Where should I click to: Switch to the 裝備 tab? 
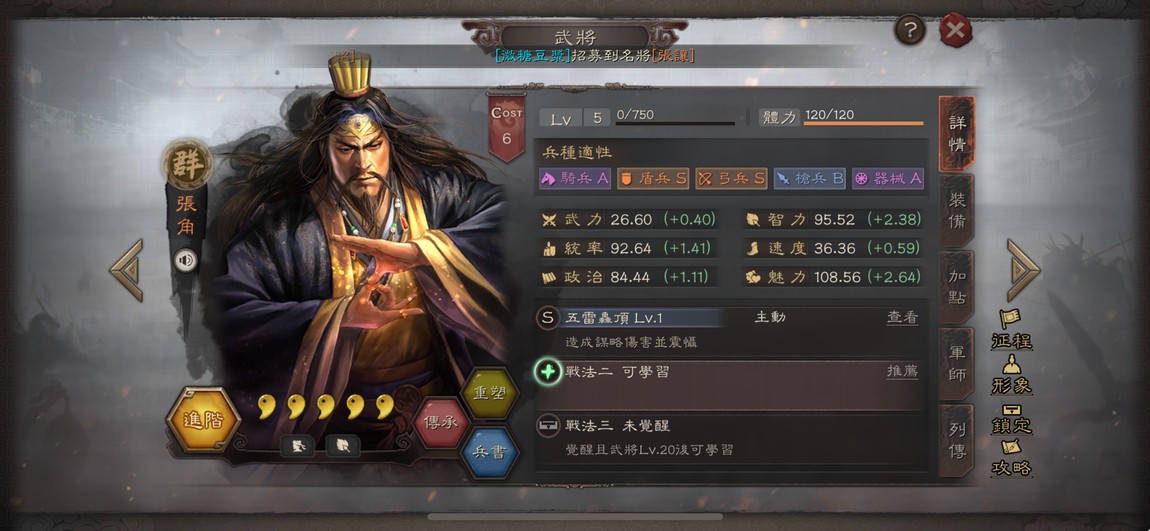[x=957, y=211]
